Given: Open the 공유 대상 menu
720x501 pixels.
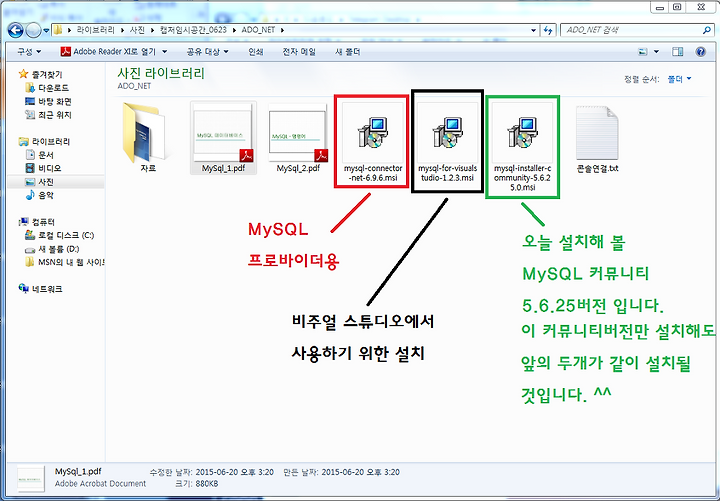Looking at the screenshot, I should (207, 51).
